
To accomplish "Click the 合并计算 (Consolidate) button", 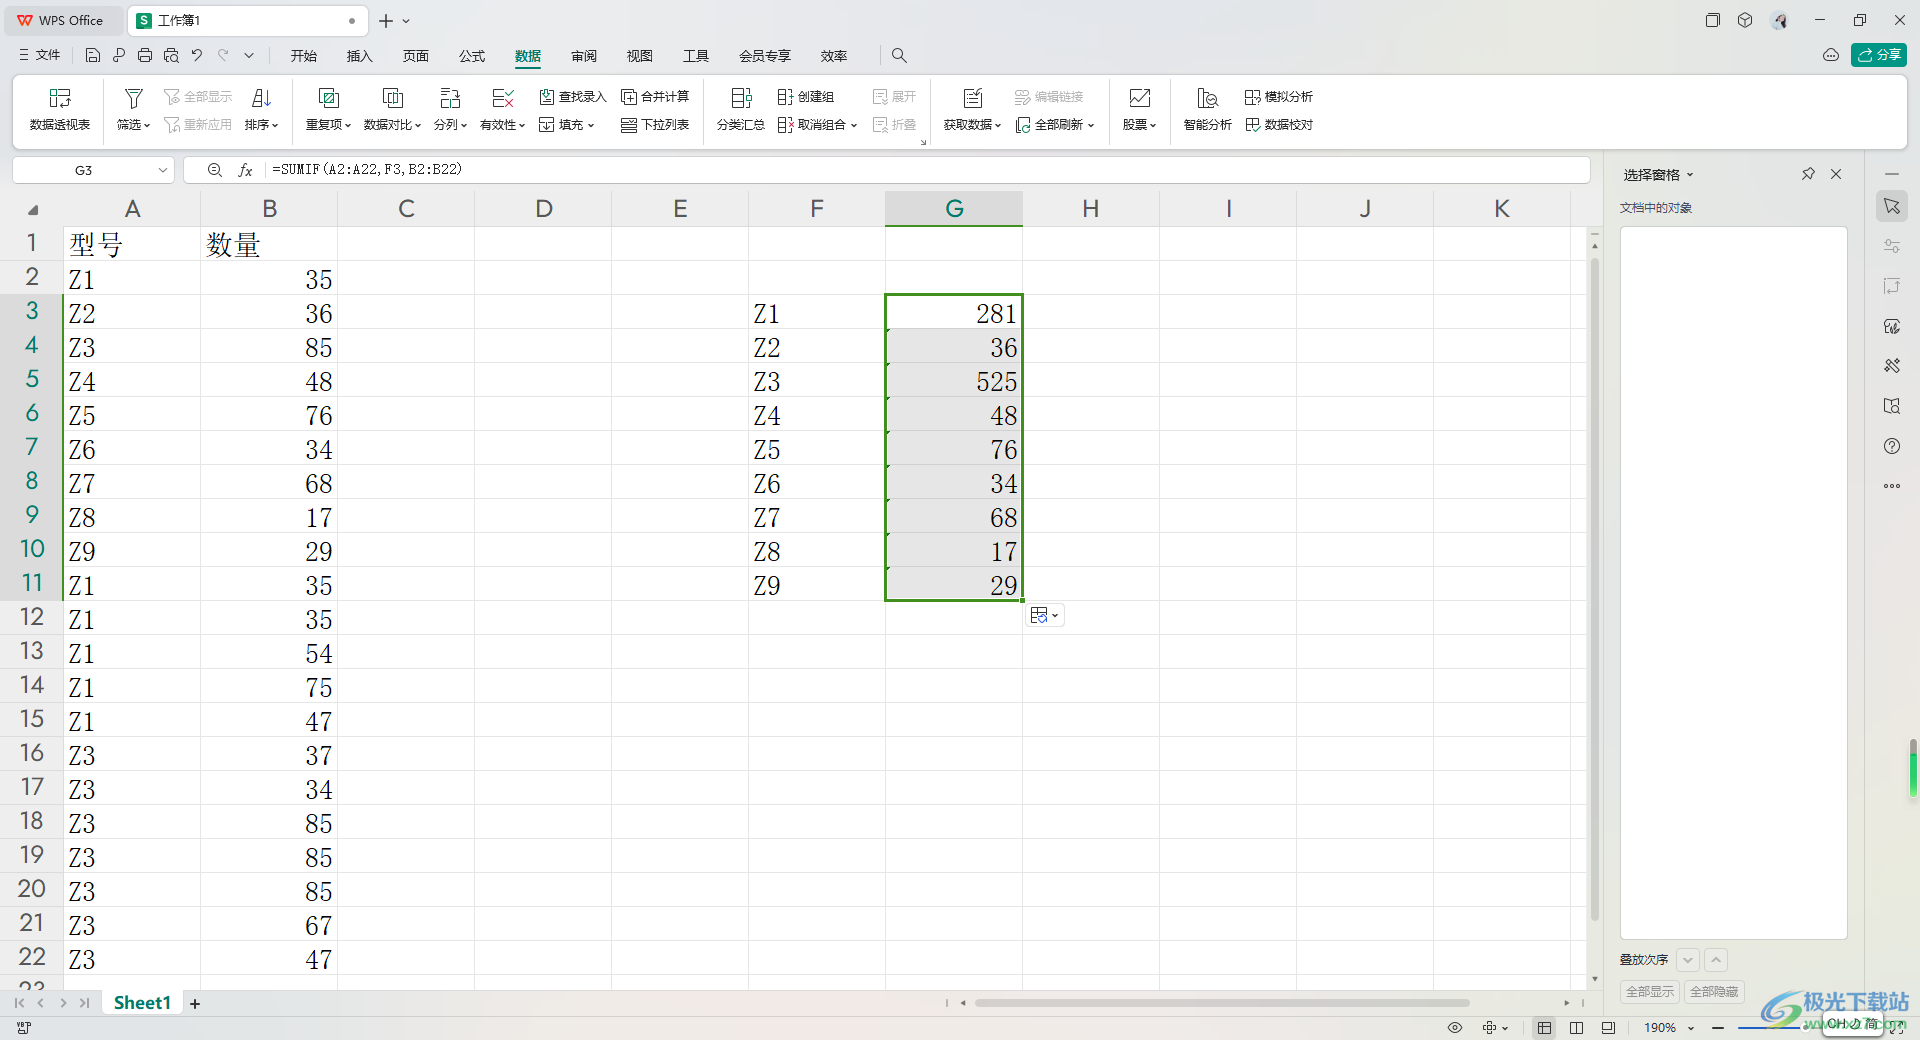I will (655, 97).
